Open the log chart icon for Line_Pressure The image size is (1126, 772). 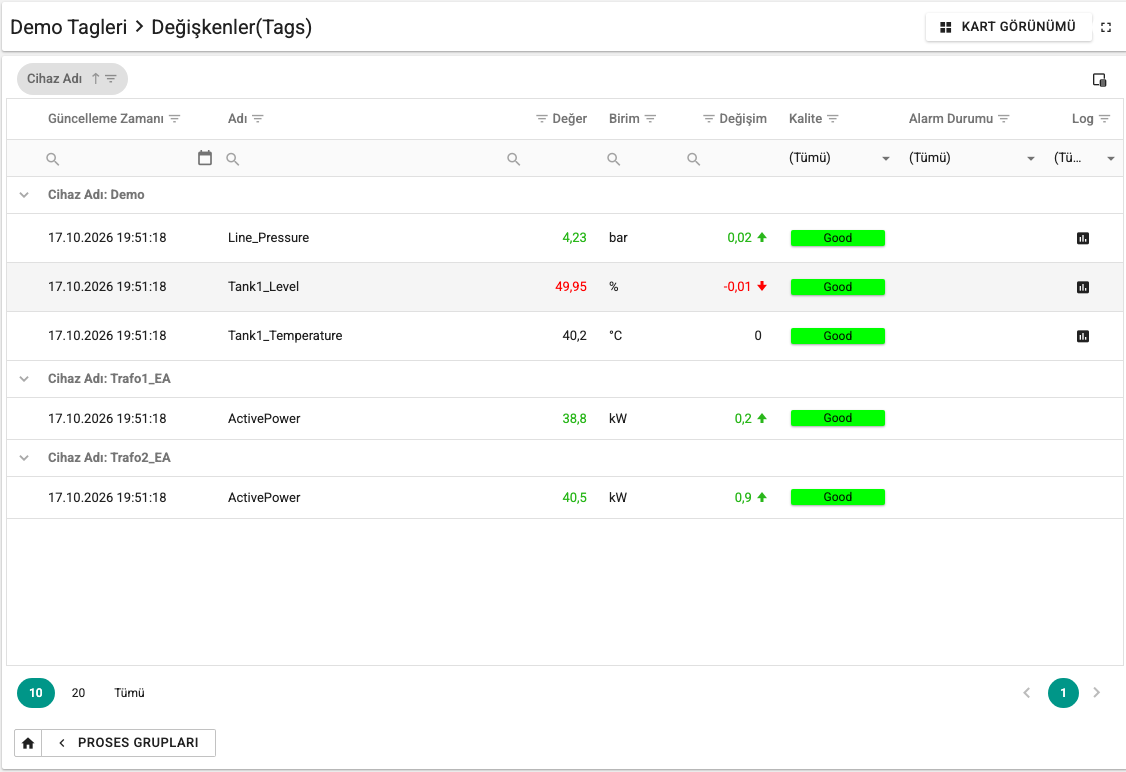[x=1083, y=238]
